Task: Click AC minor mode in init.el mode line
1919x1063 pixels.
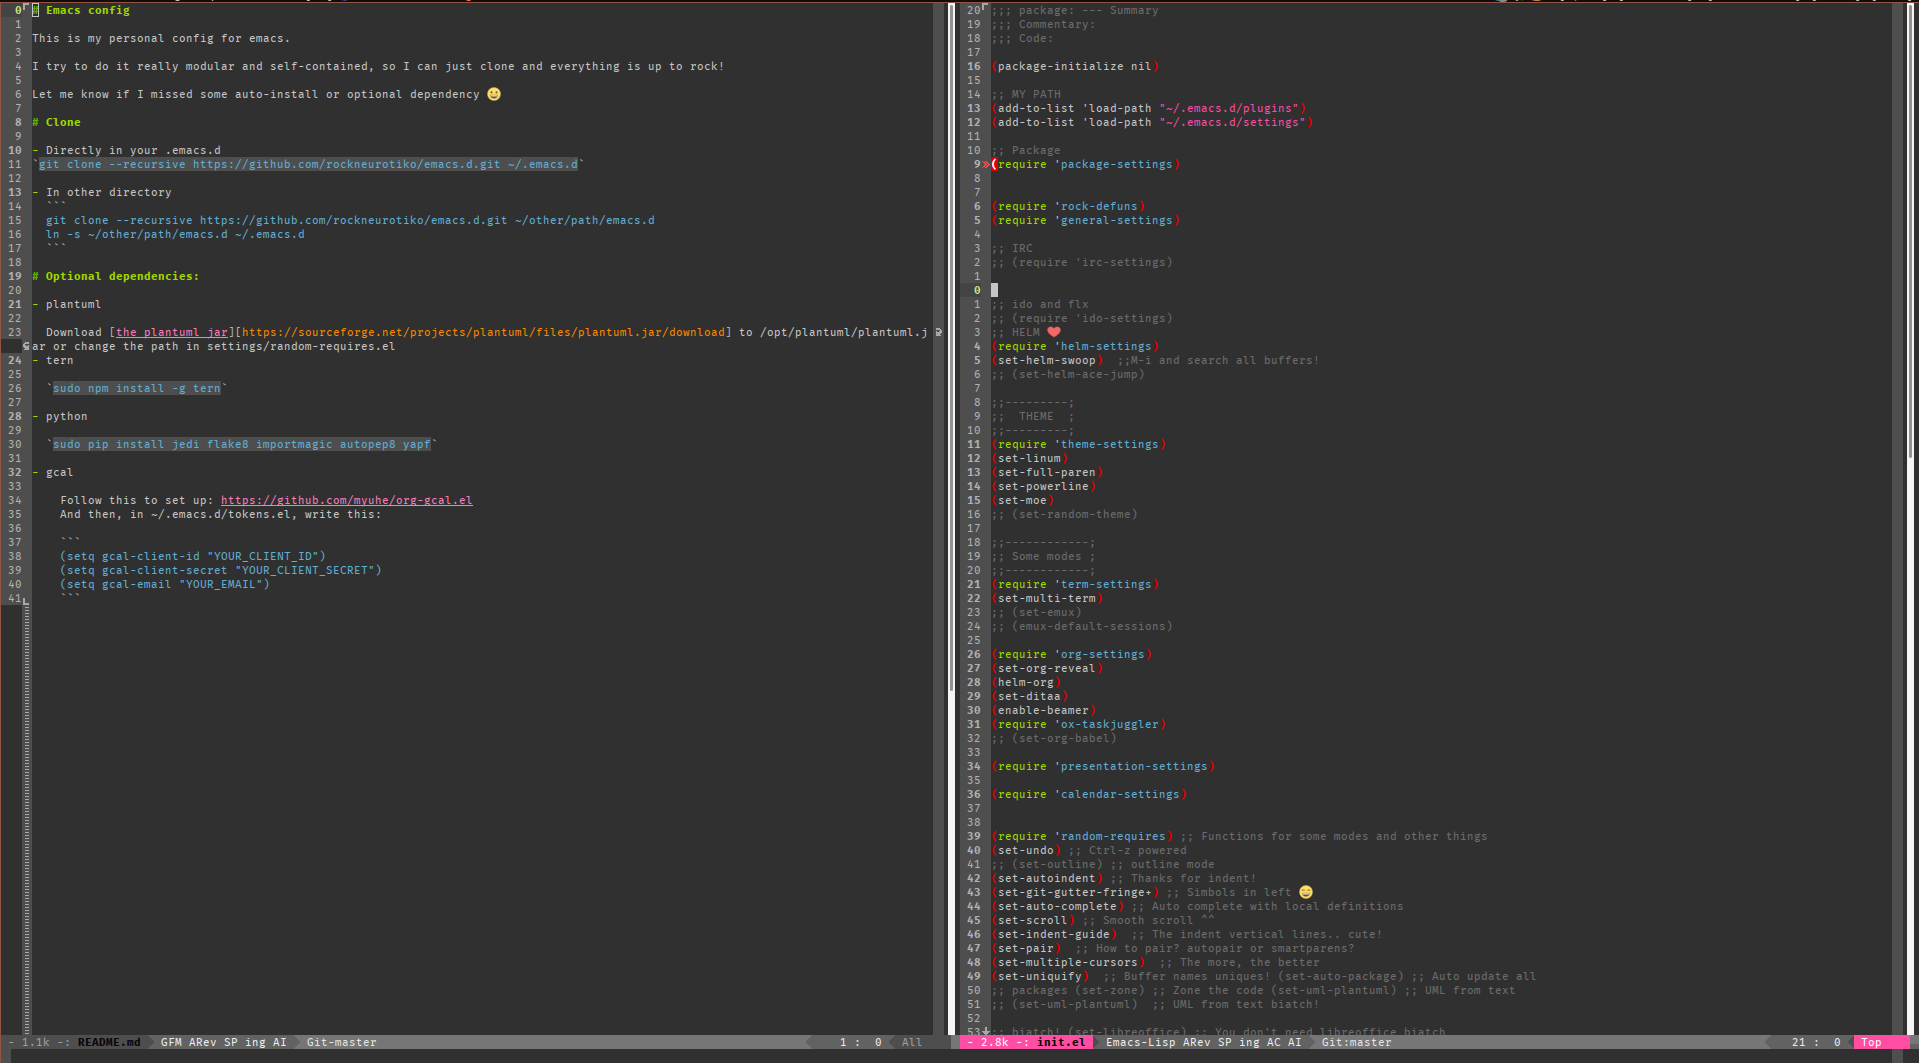Action: pyautogui.click(x=1274, y=1042)
